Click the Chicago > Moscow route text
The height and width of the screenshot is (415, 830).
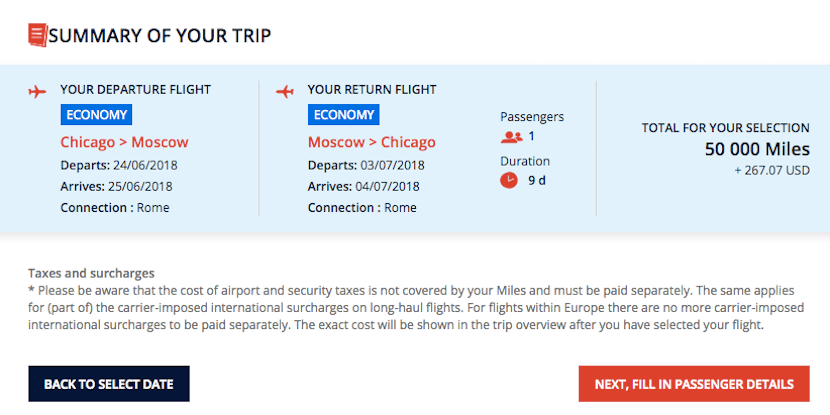124,142
